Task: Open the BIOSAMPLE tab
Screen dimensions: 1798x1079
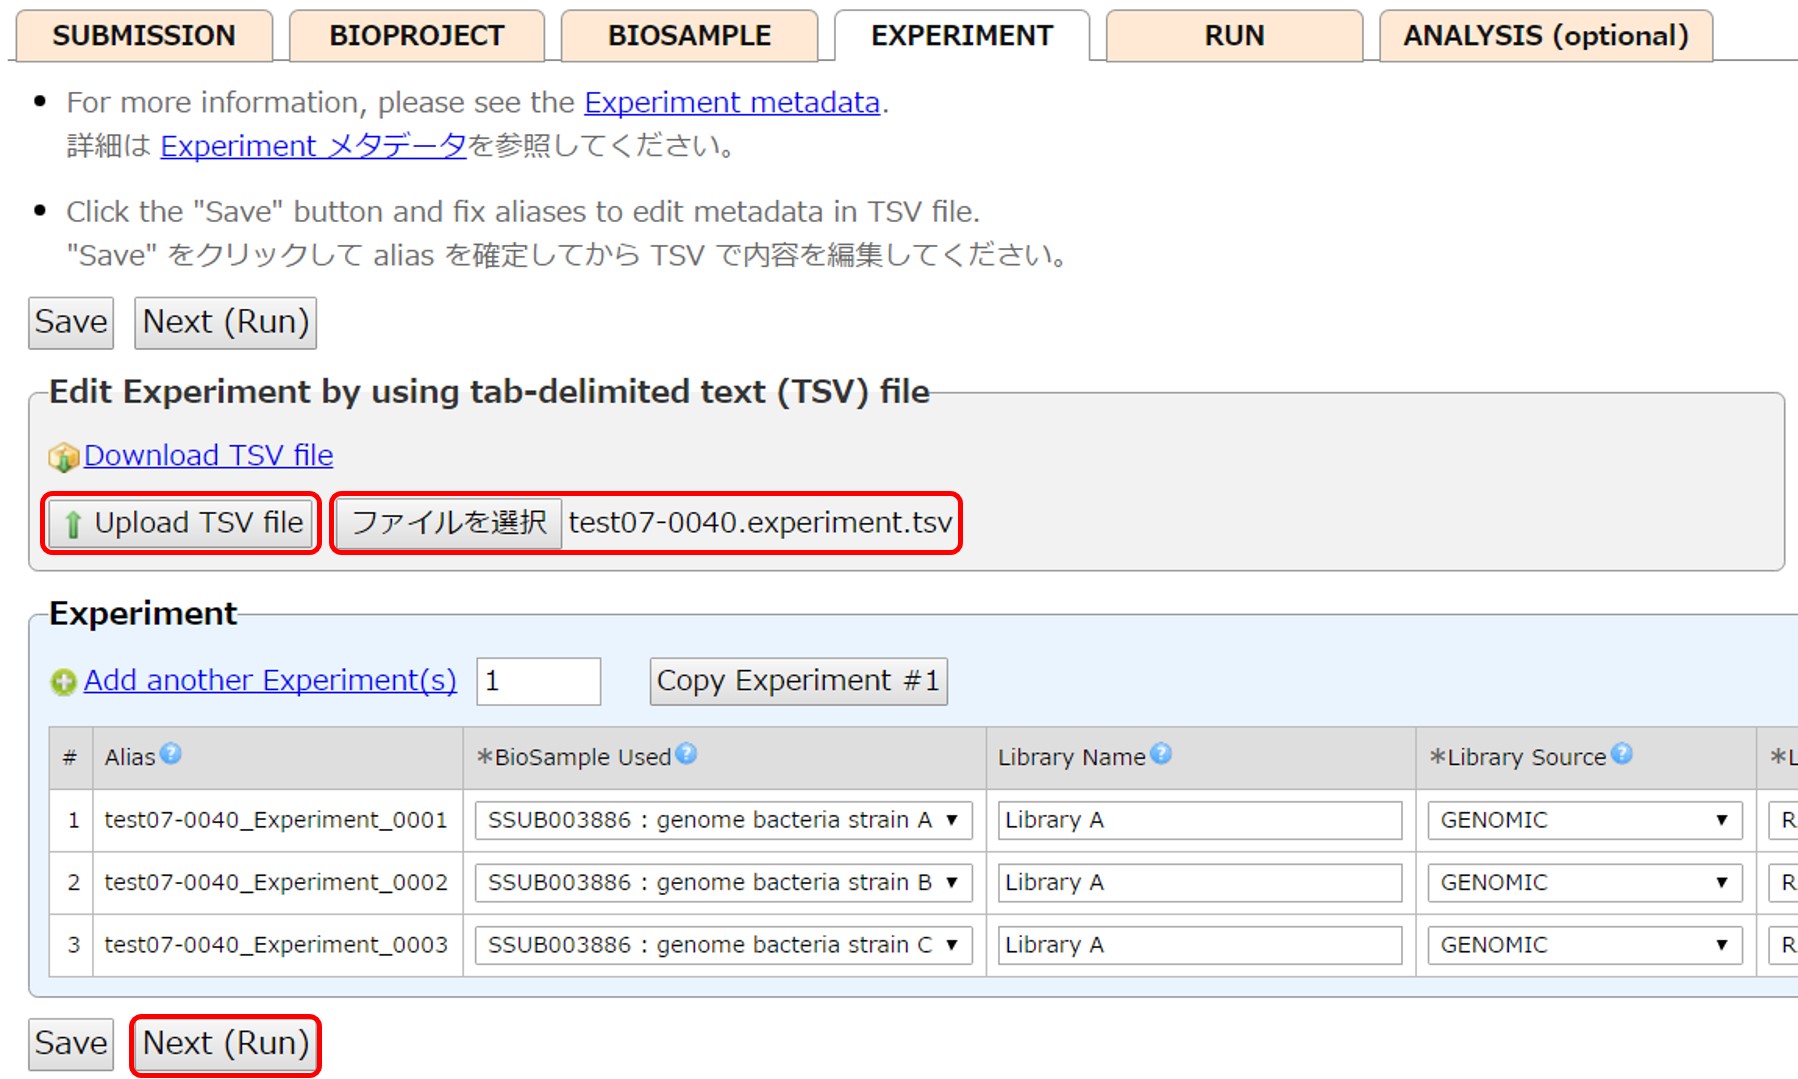Action: (689, 36)
